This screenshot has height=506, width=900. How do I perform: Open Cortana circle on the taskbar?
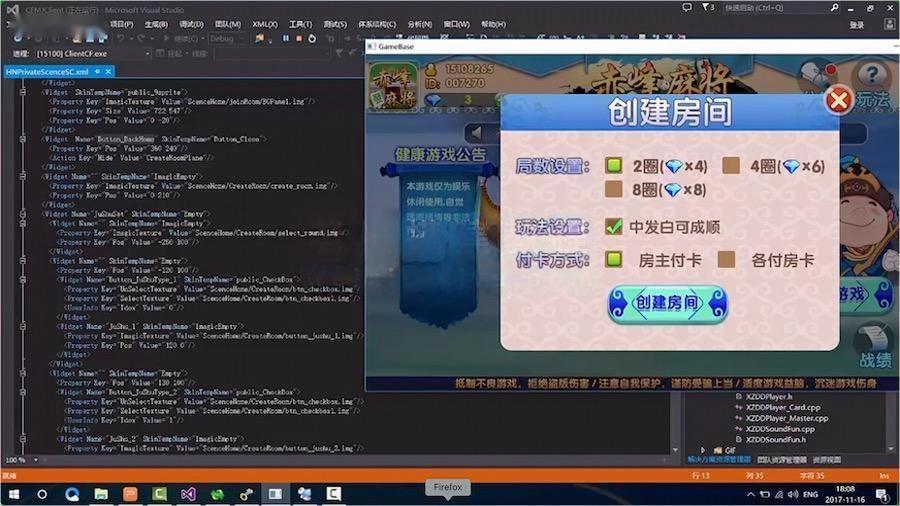(x=42, y=494)
